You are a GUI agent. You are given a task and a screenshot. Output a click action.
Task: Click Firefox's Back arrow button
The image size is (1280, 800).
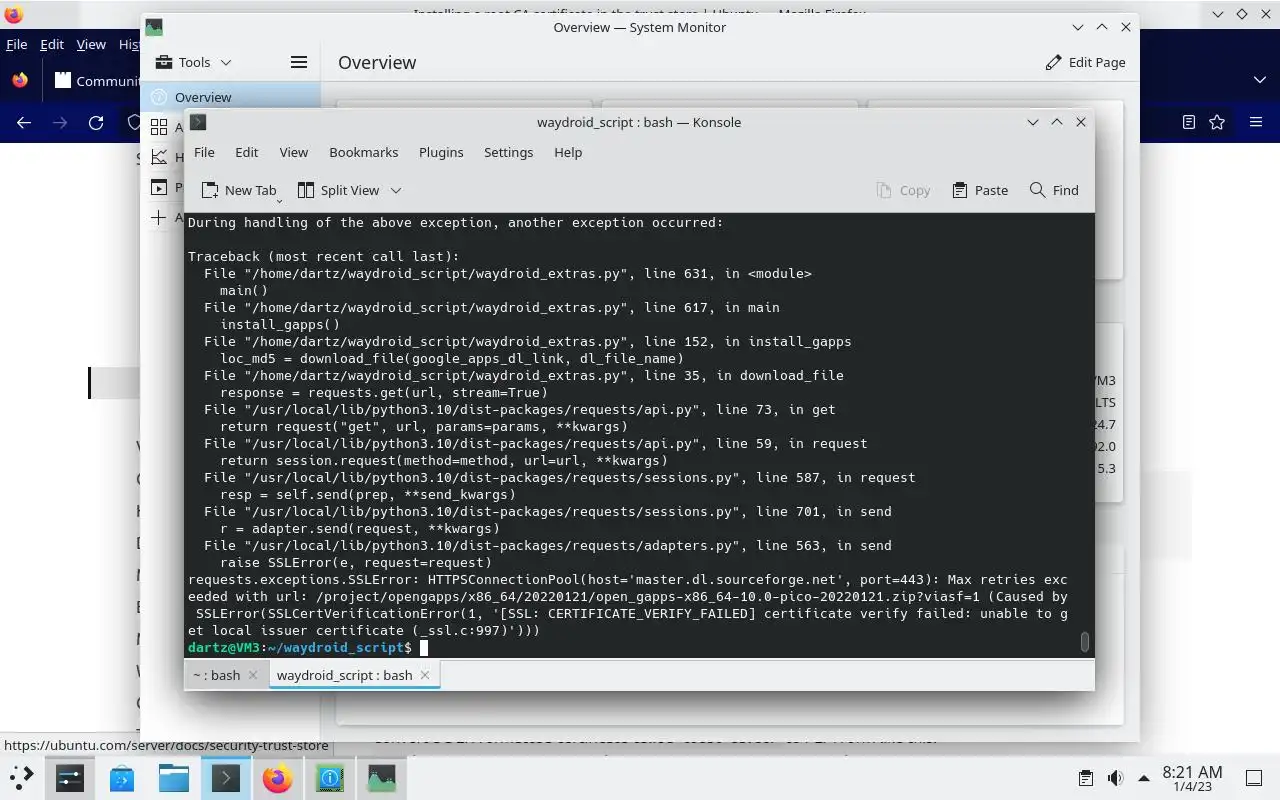24,122
